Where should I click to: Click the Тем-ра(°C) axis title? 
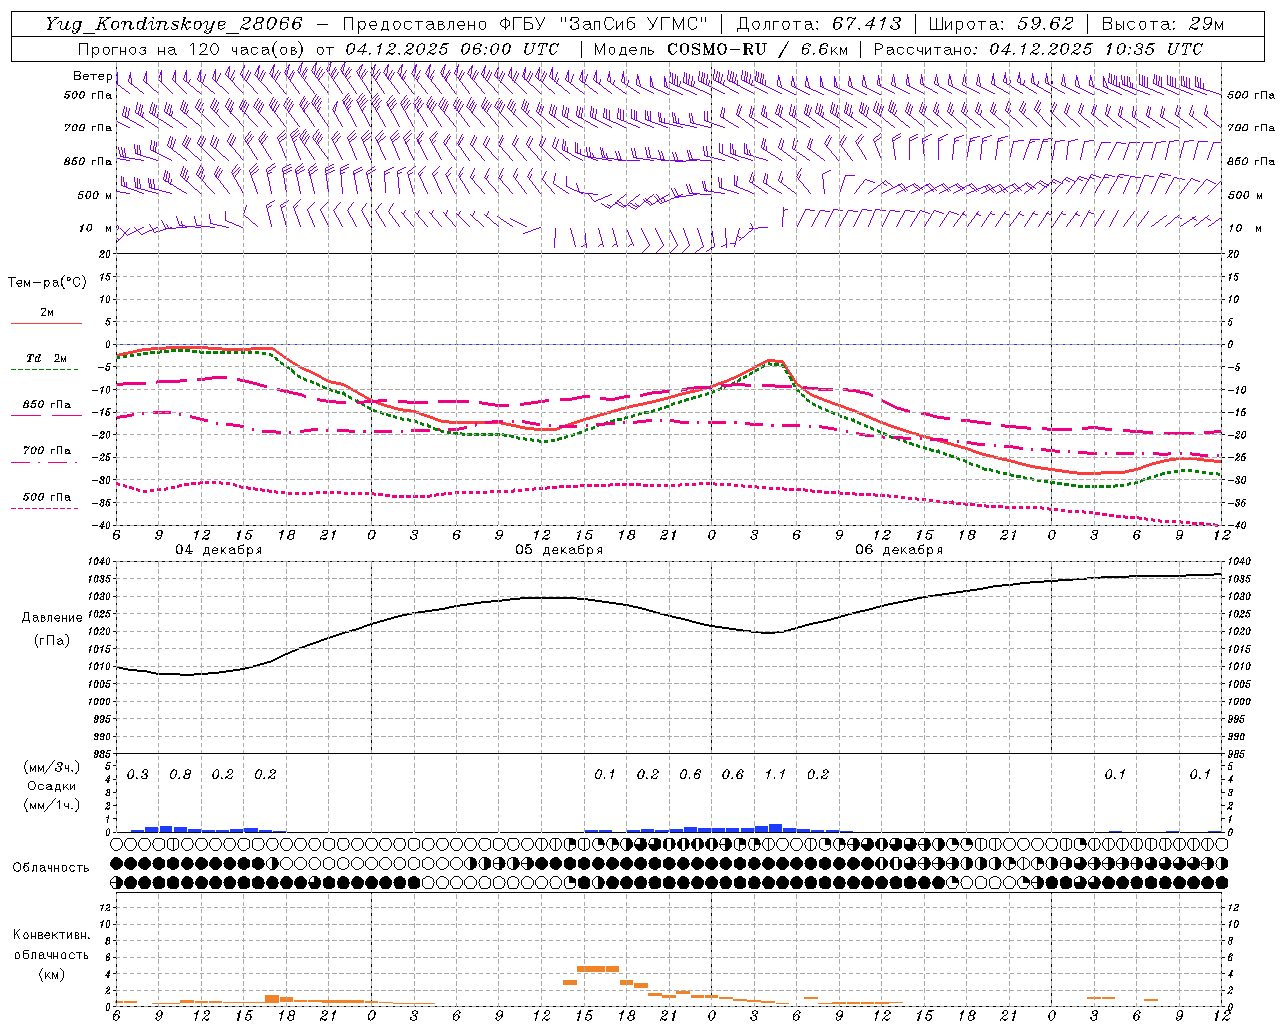[x=47, y=283]
